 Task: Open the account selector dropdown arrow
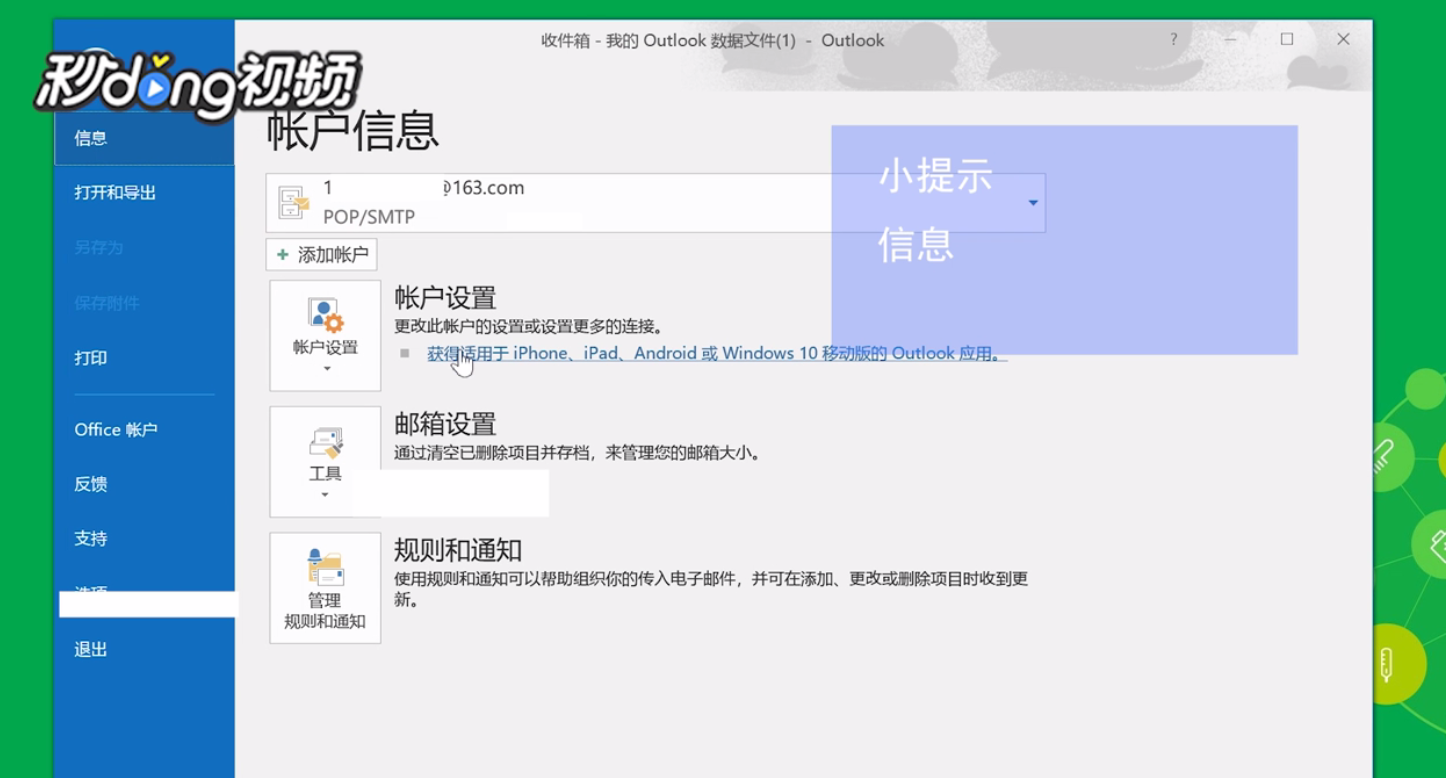(x=1033, y=203)
